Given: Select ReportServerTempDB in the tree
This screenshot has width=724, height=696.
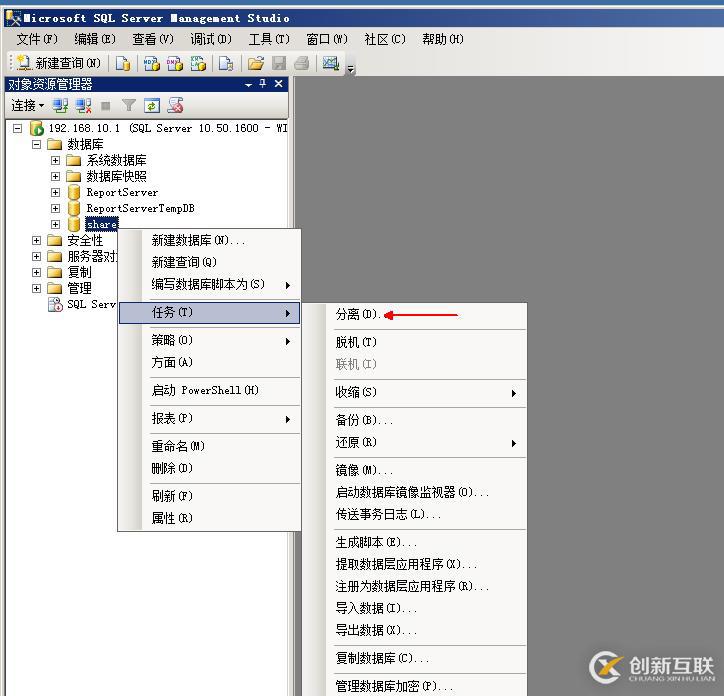Looking at the screenshot, I should [x=140, y=208].
